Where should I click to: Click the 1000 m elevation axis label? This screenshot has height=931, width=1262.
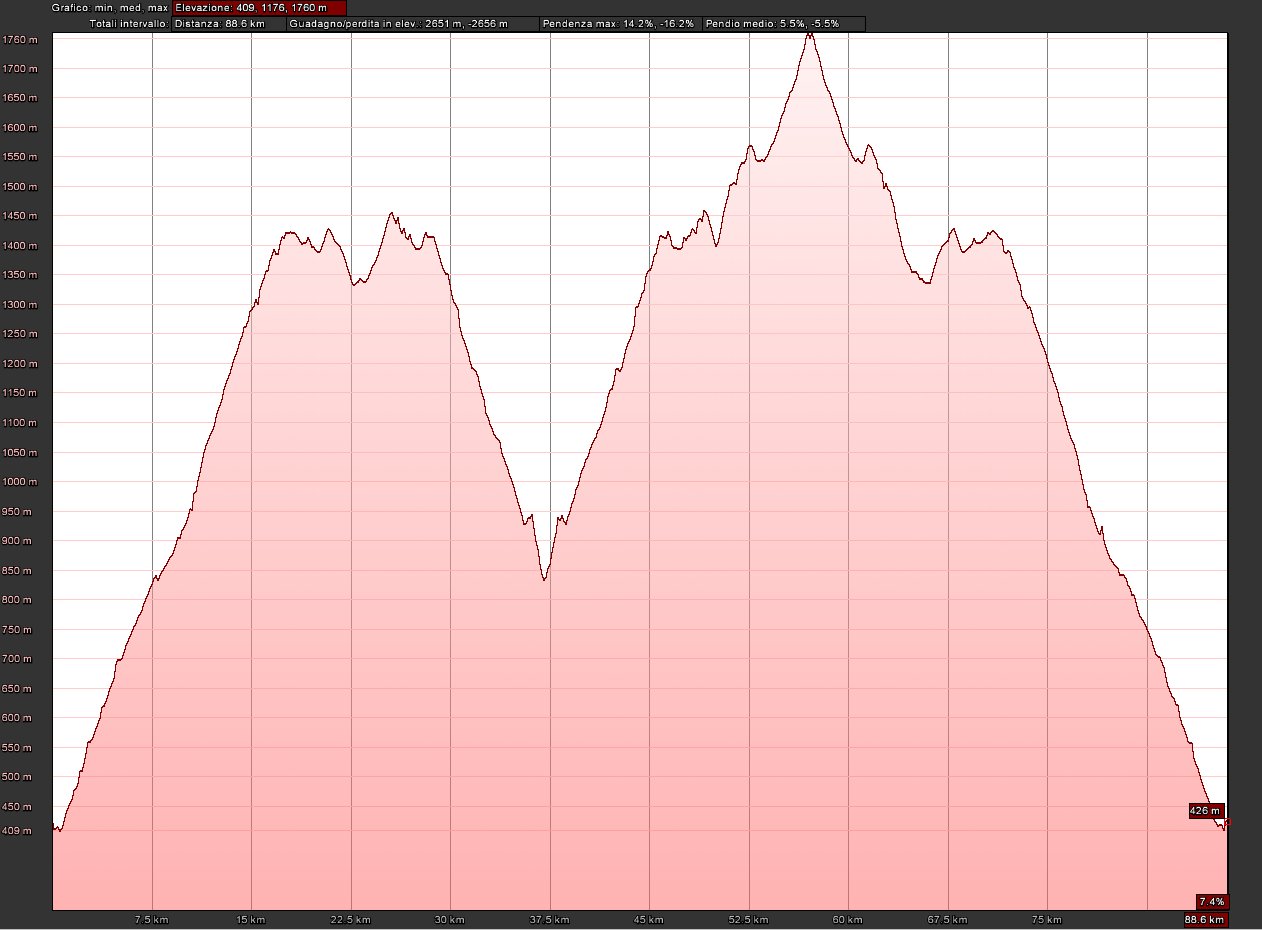coord(21,482)
